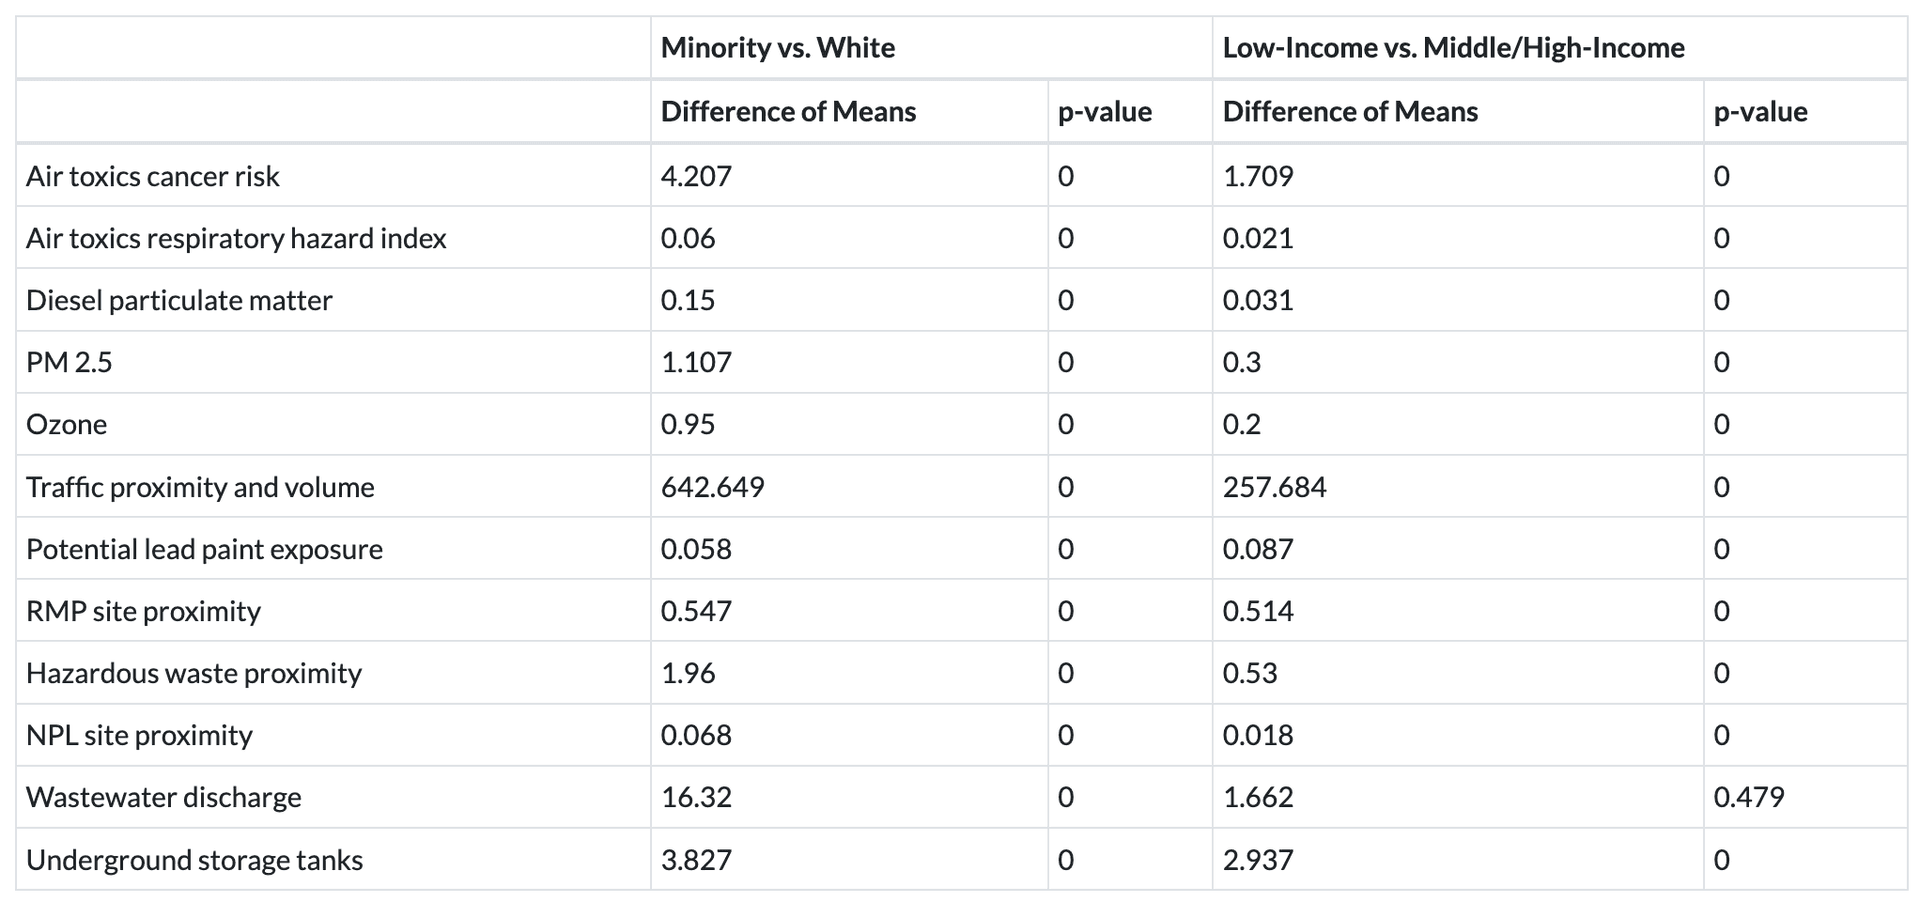Select the 'Wastewater discharge' row label

(x=164, y=797)
